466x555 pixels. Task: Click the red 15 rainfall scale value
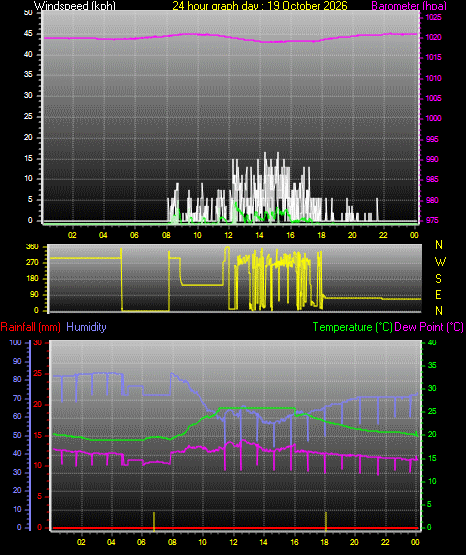(38, 436)
